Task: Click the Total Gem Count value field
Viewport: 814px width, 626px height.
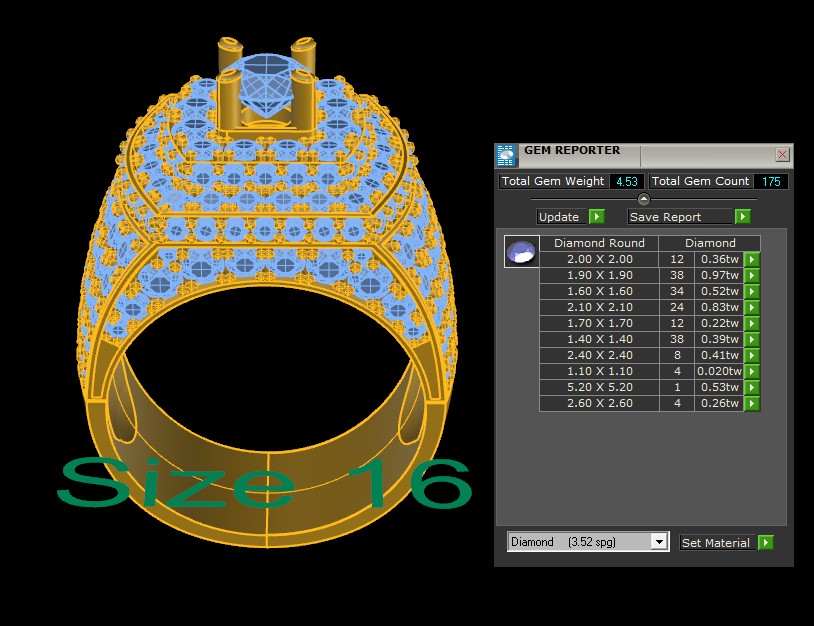Action: 770,182
